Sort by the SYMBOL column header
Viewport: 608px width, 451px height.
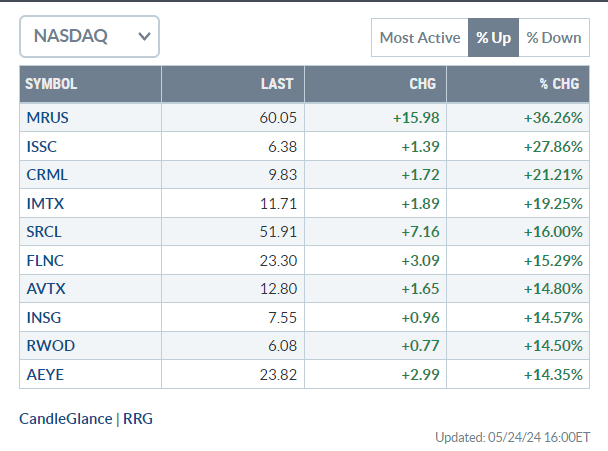tap(51, 85)
